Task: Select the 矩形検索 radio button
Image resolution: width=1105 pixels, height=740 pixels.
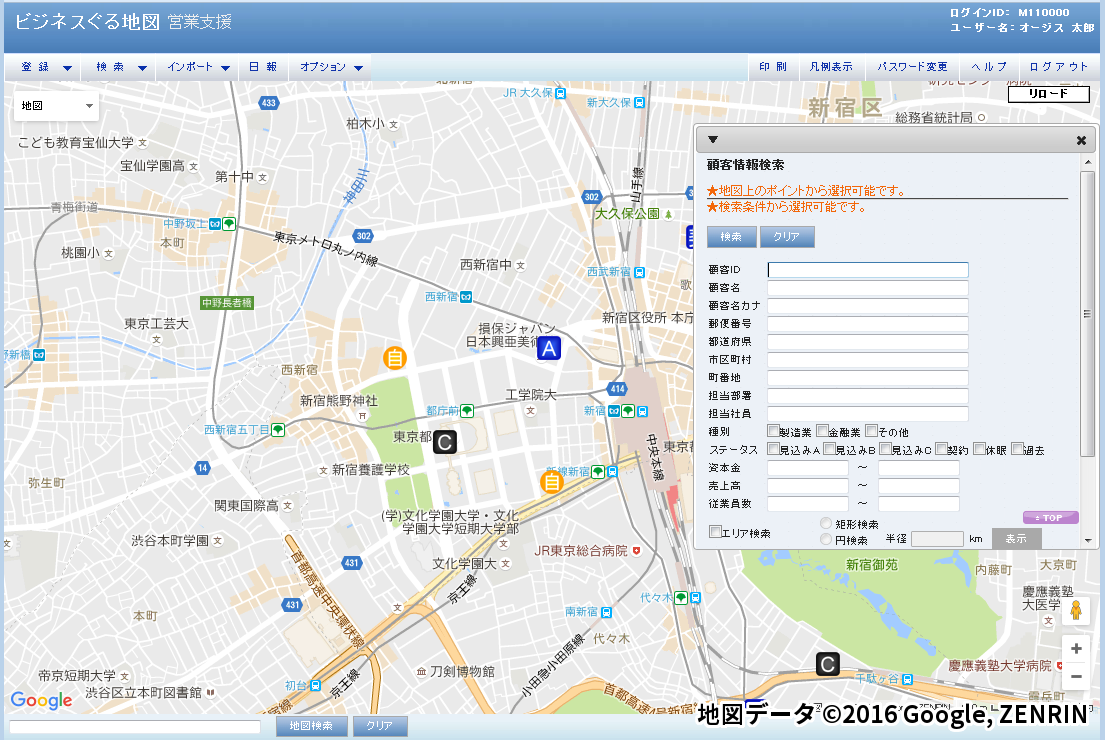Action: click(x=826, y=524)
